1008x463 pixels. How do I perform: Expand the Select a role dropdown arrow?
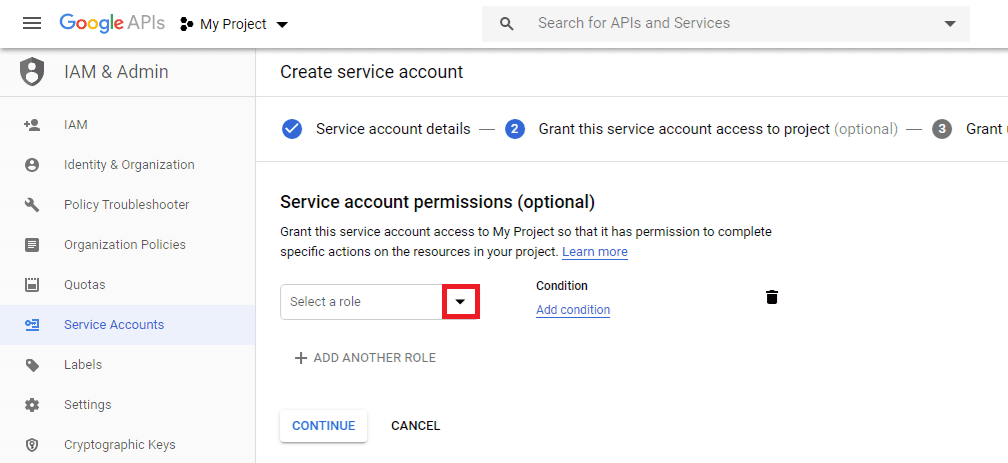pyautogui.click(x=460, y=302)
